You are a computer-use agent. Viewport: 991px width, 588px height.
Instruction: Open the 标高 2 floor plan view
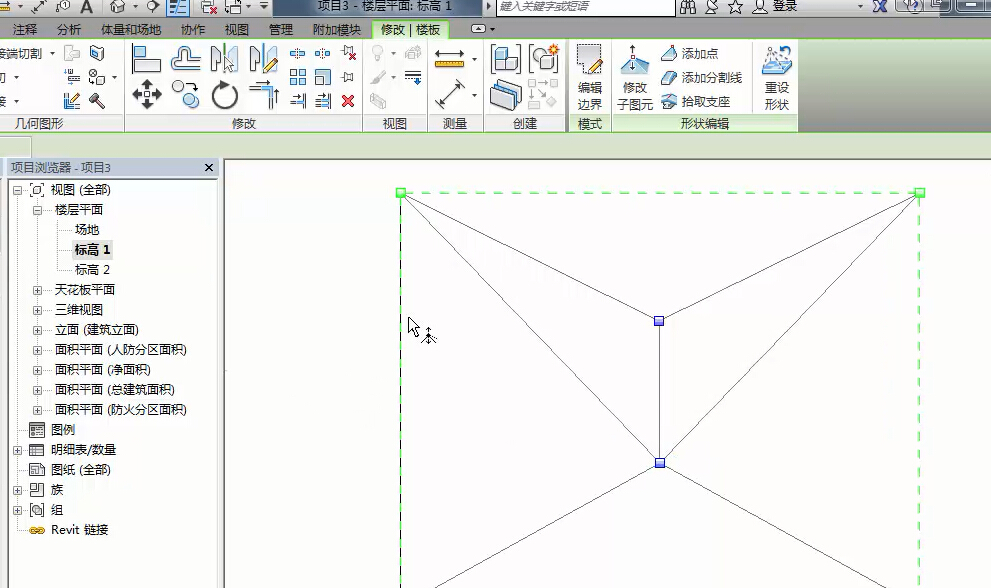pyautogui.click(x=92, y=270)
